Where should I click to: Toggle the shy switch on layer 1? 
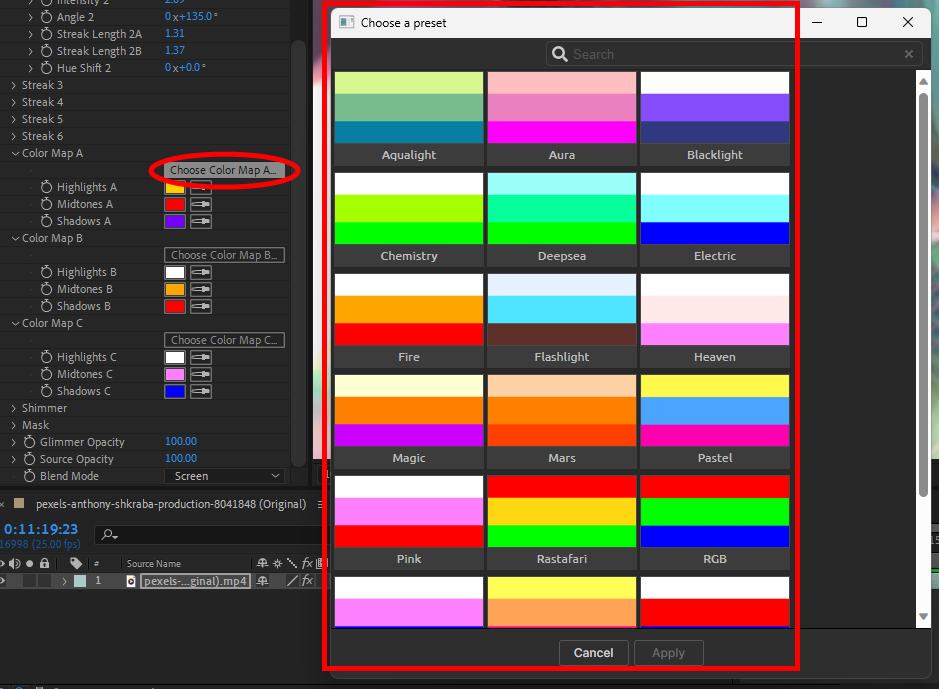(262, 581)
